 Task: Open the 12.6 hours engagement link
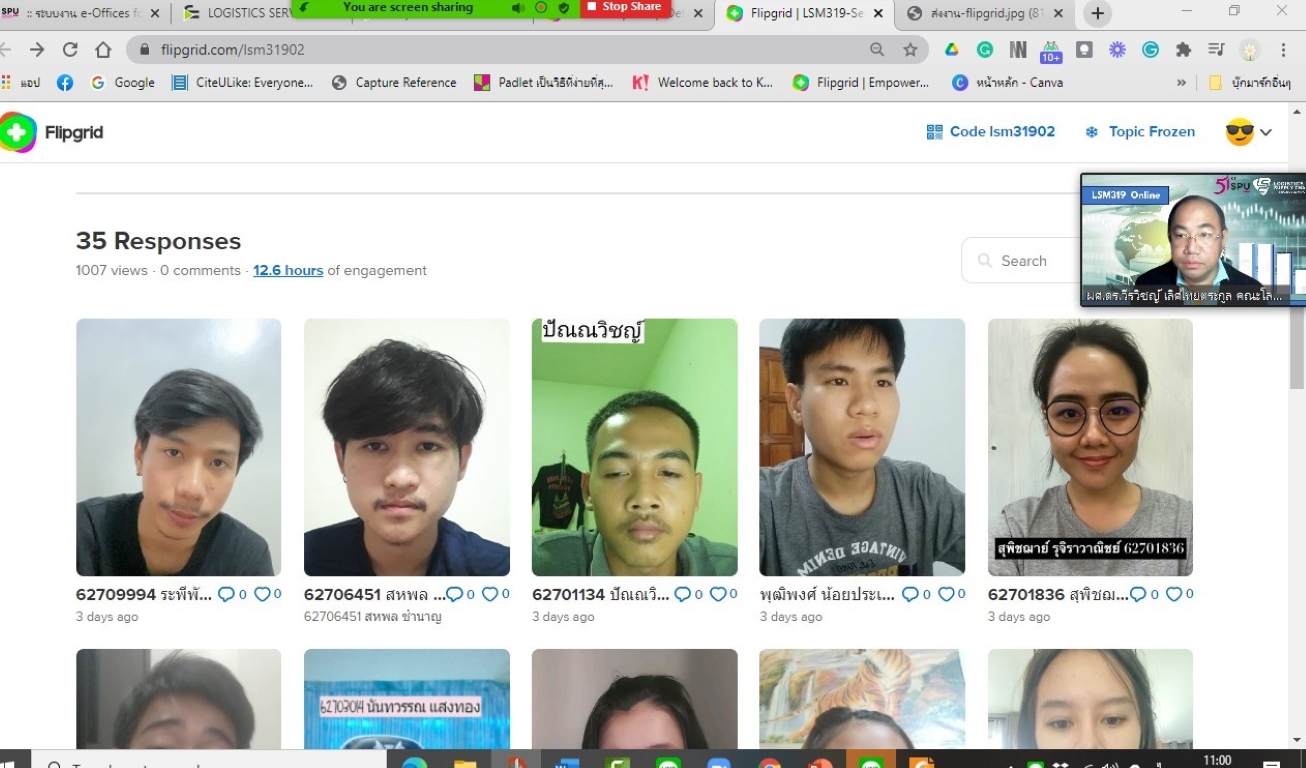[x=288, y=270]
